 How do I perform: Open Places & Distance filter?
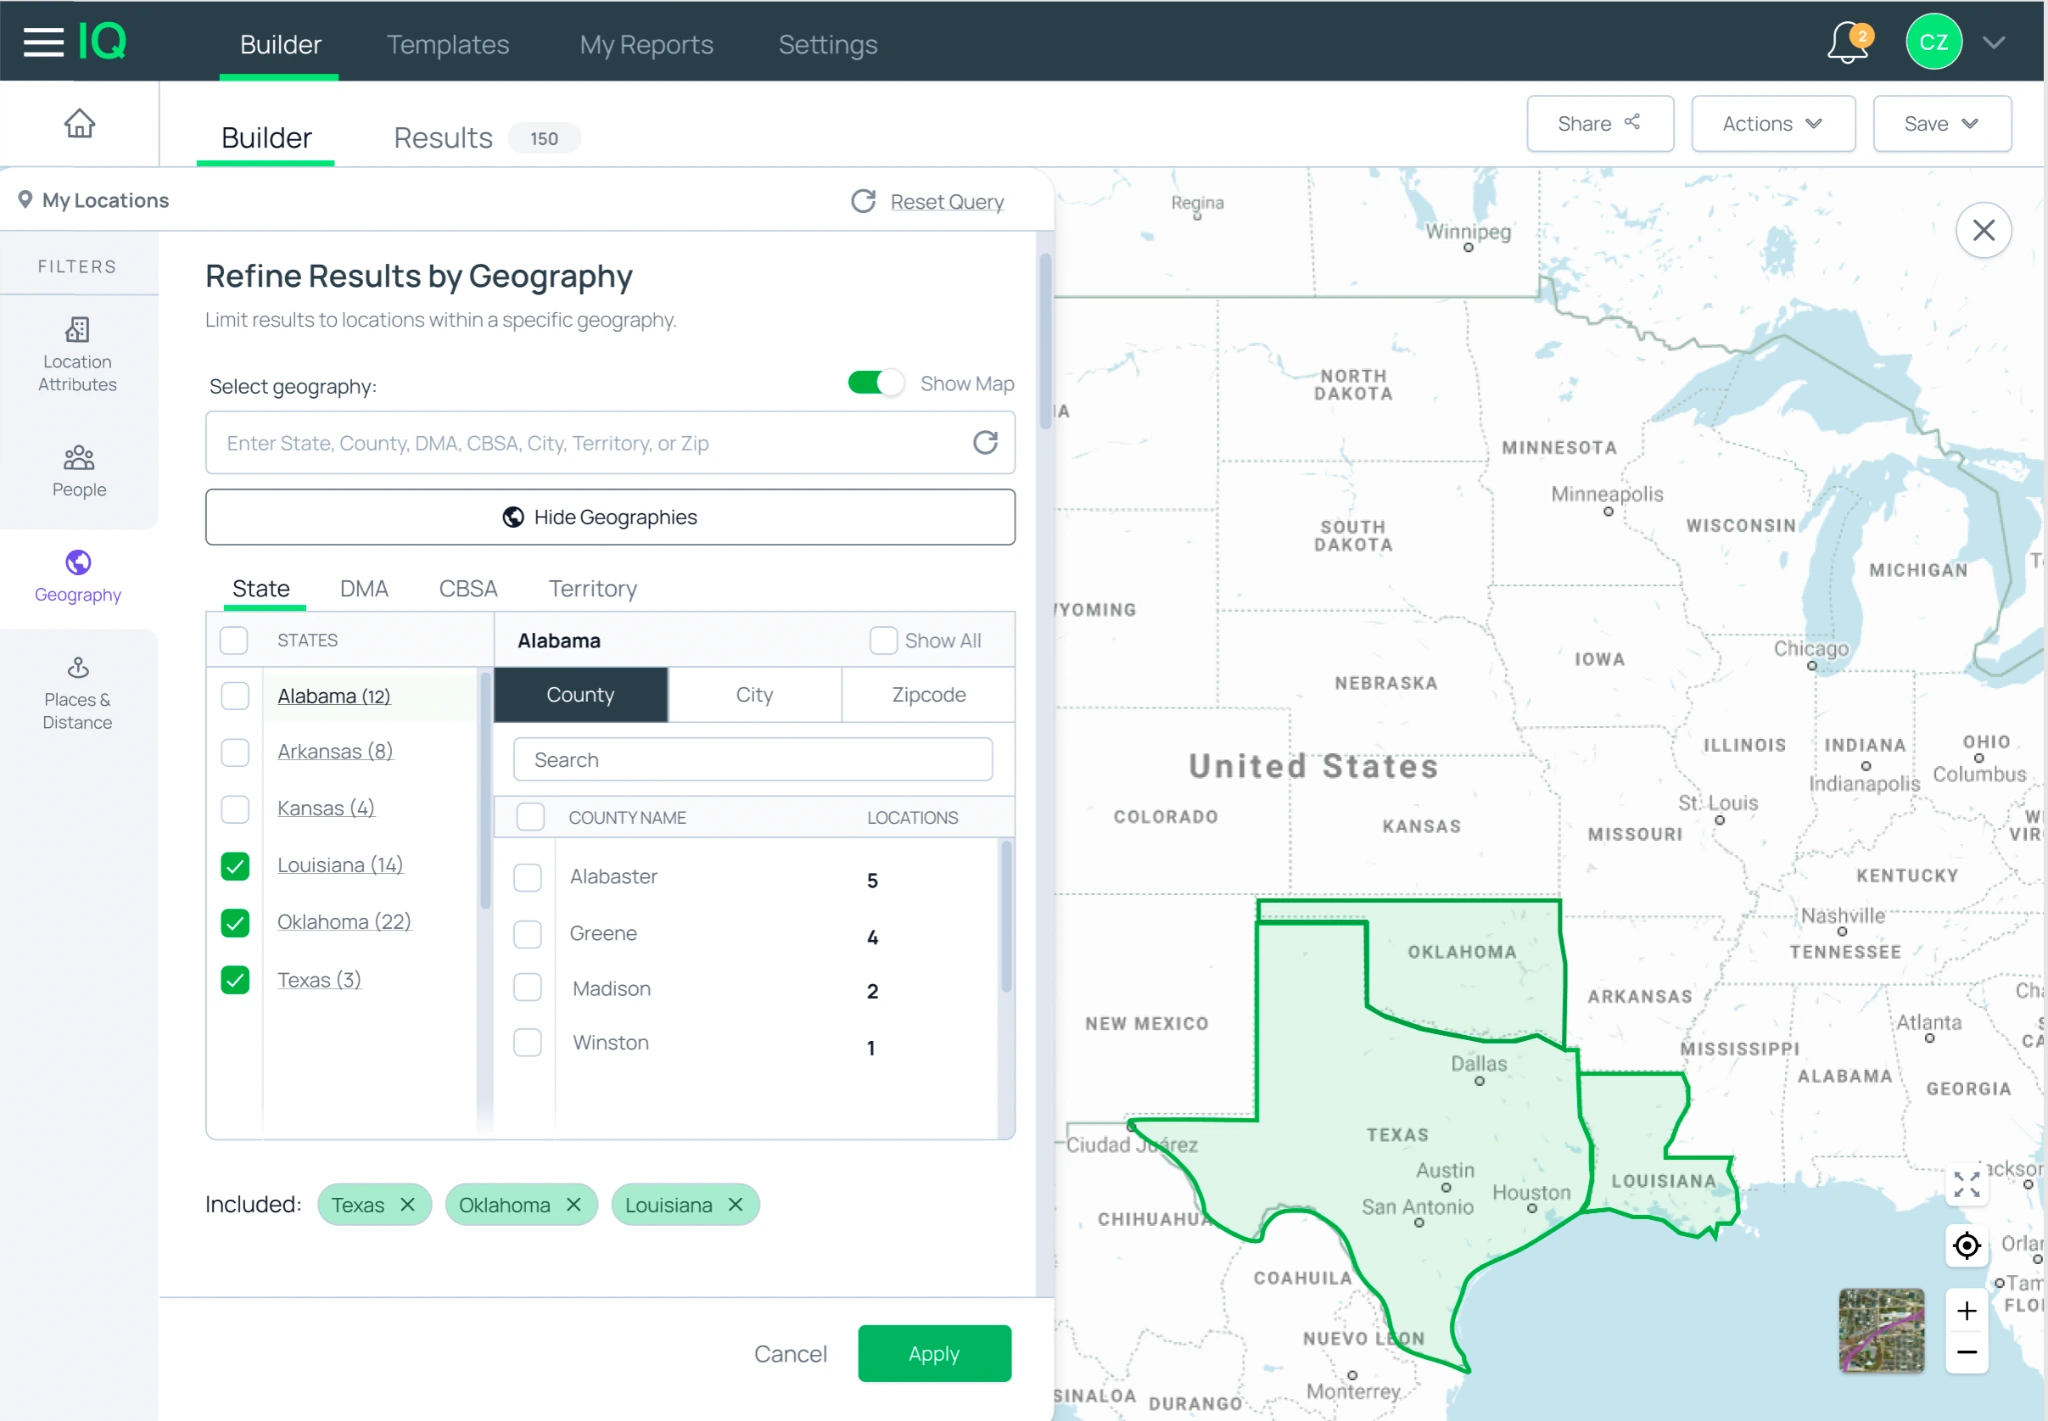[78, 694]
